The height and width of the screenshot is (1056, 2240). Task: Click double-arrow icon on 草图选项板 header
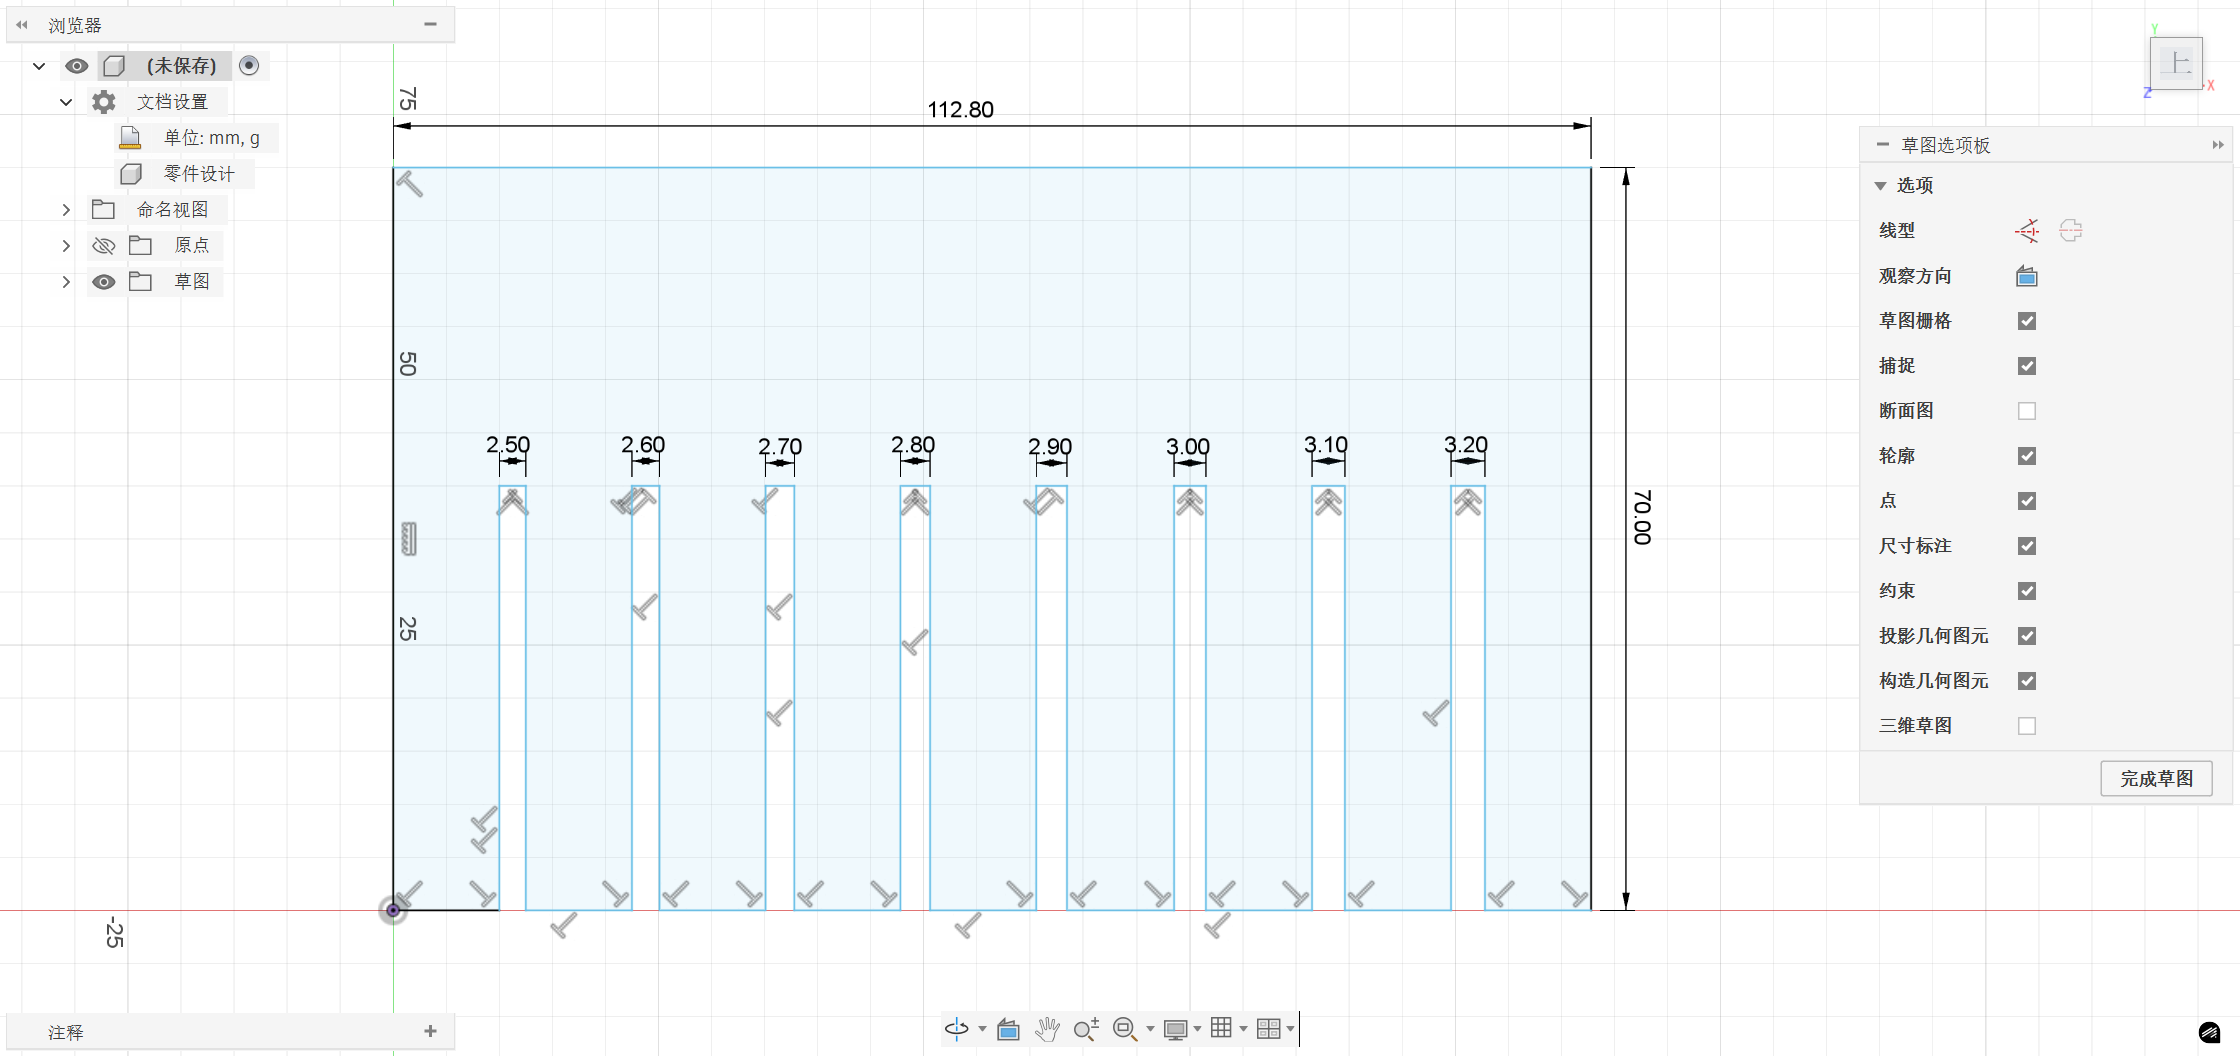(x=2218, y=145)
